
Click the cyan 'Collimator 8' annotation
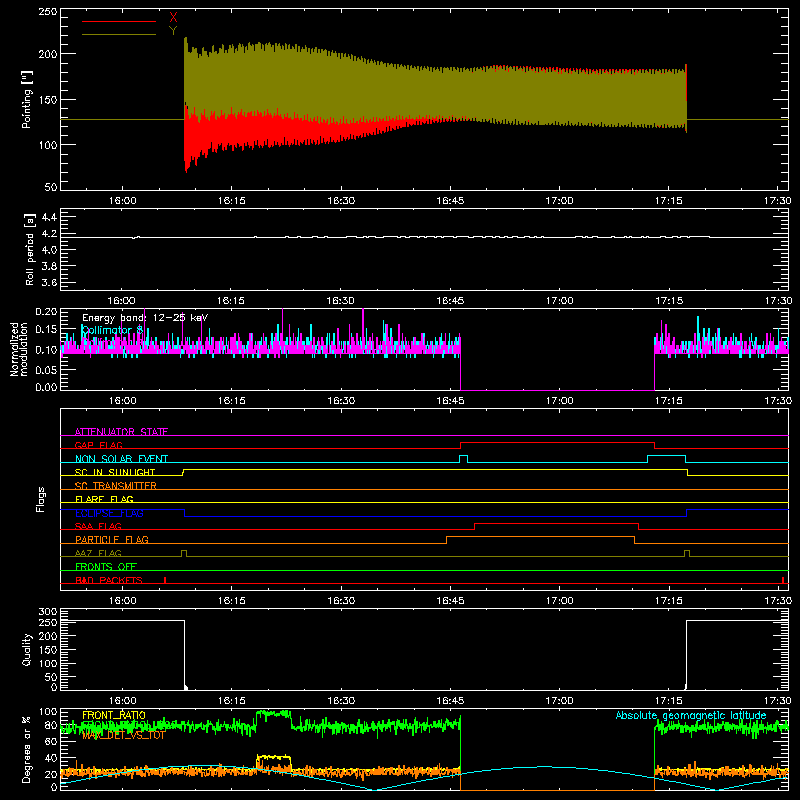[112, 330]
